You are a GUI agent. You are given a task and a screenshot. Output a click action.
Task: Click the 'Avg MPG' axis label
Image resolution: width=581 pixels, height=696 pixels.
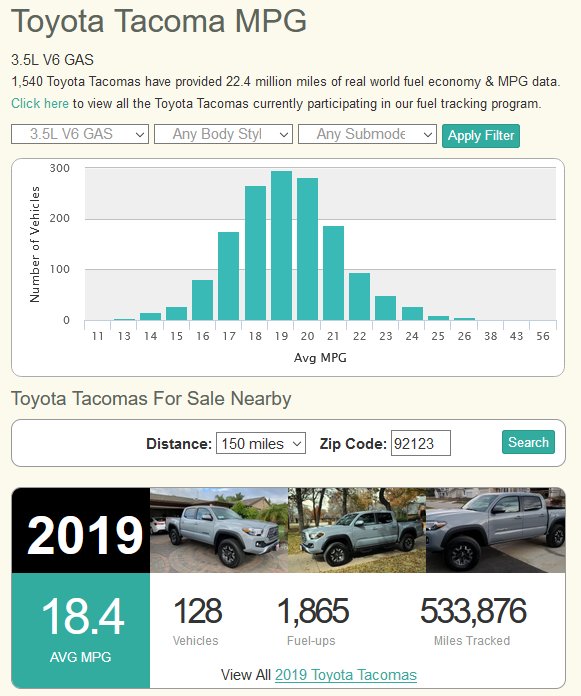pos(320,358)
